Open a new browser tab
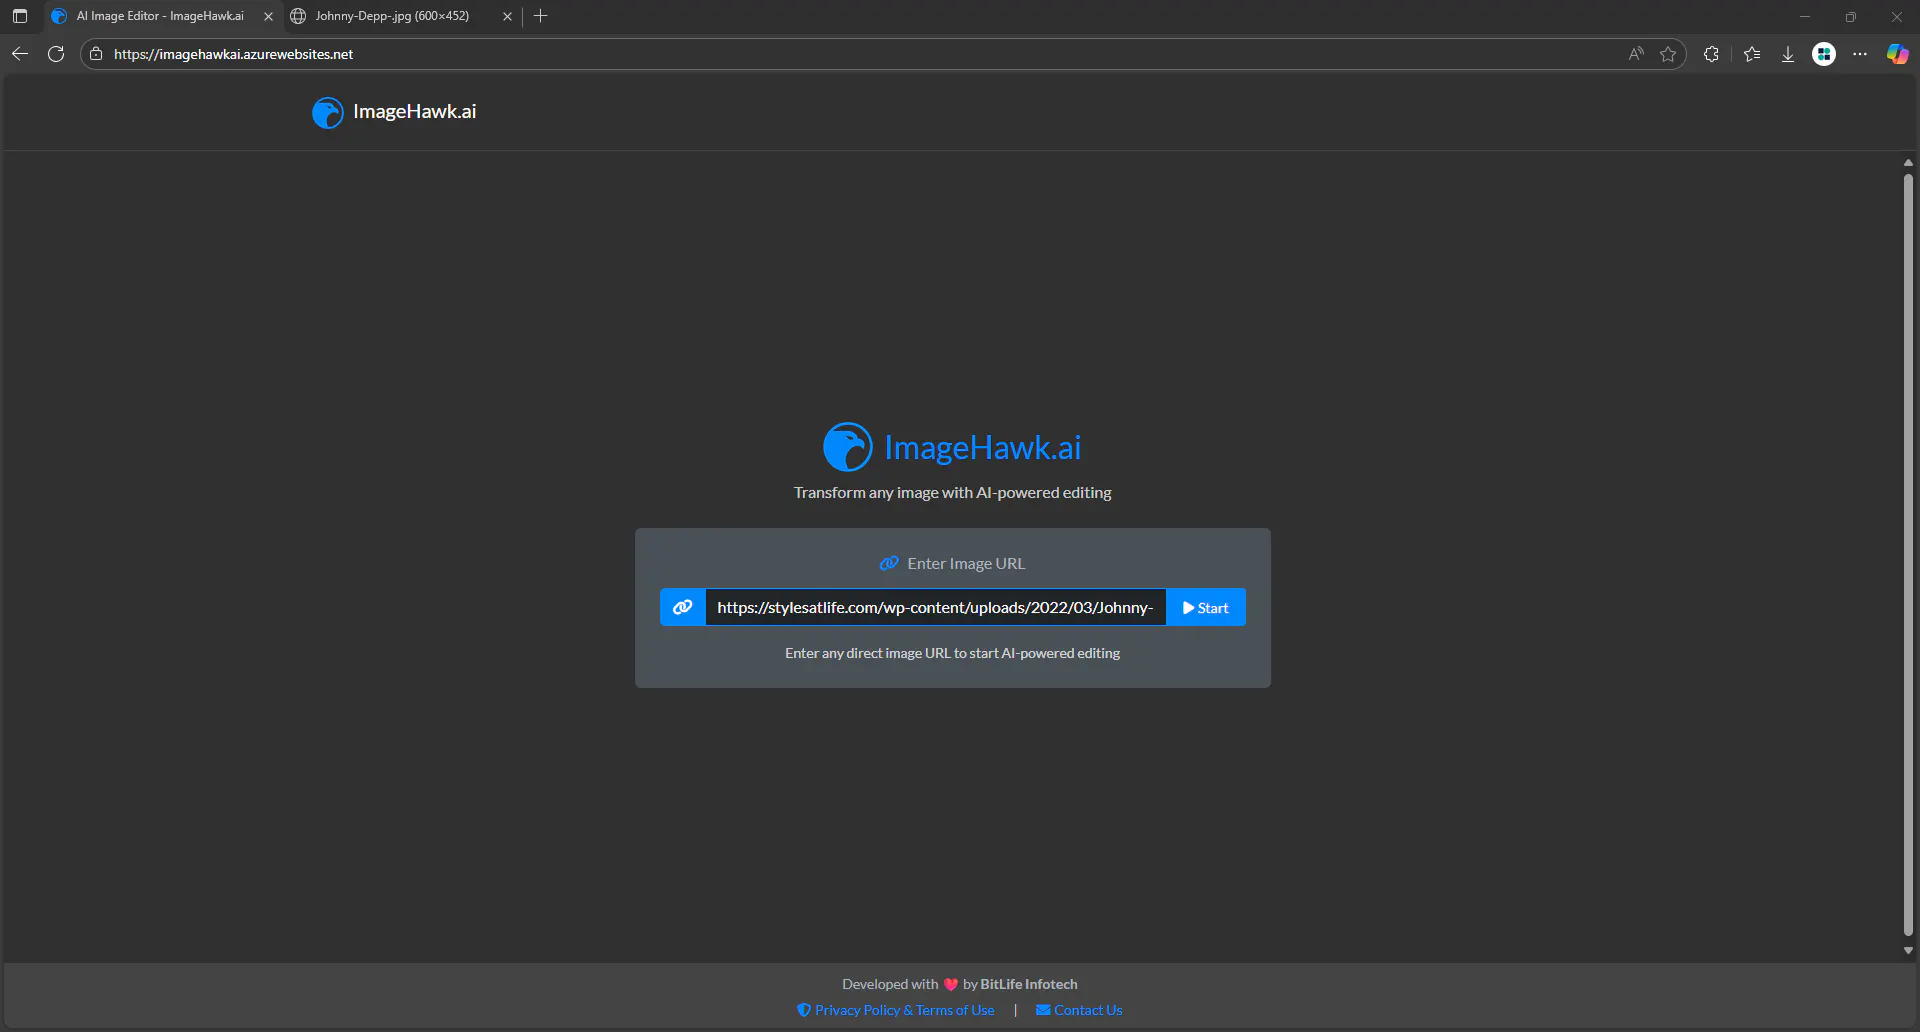Viewport: 1920px width, 1032px height. click(541, 16)
